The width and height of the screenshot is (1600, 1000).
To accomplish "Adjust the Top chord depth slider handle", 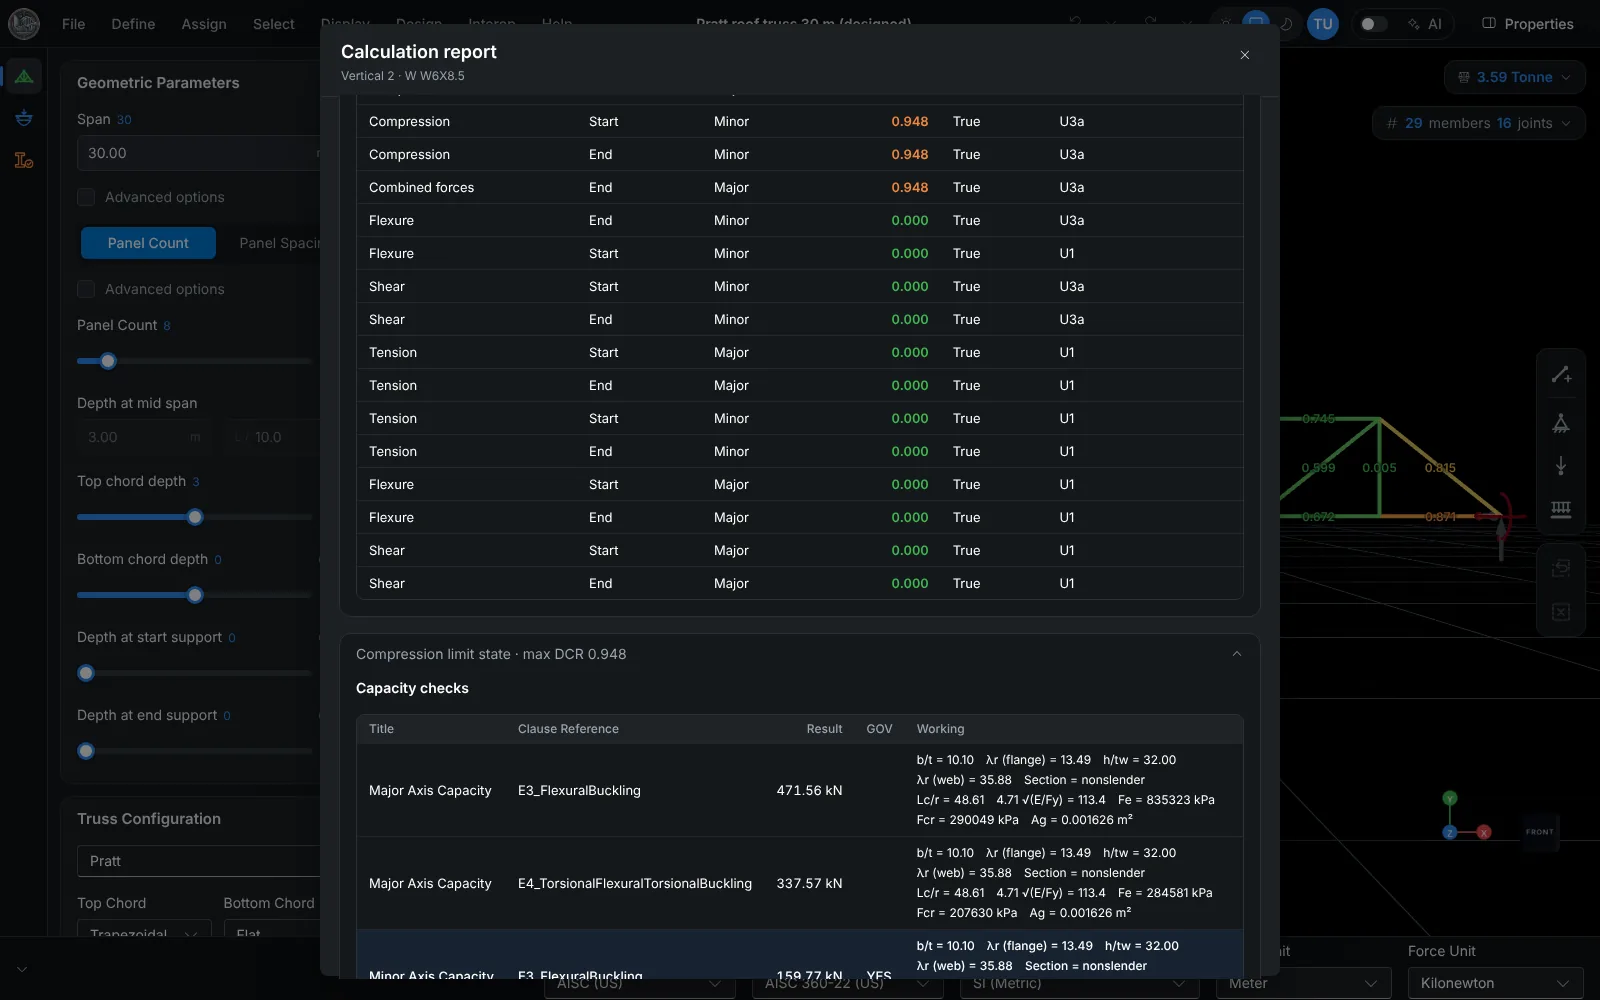I will click(195, 517).
